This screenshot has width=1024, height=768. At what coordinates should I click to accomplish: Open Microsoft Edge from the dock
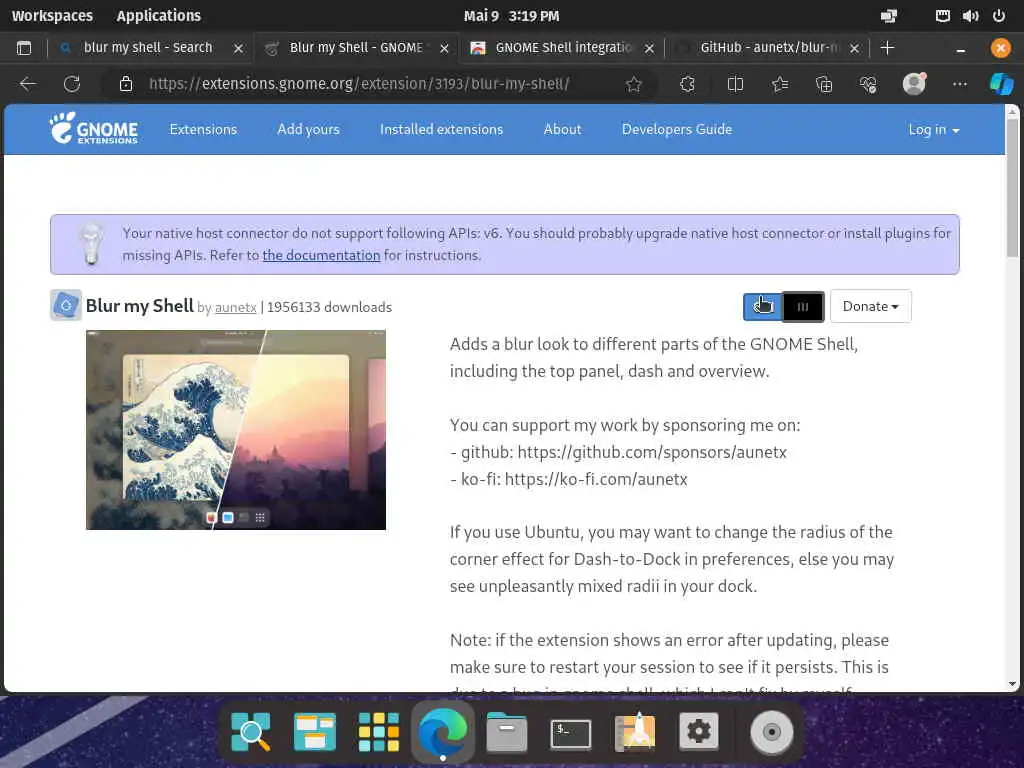click(443, 730)
